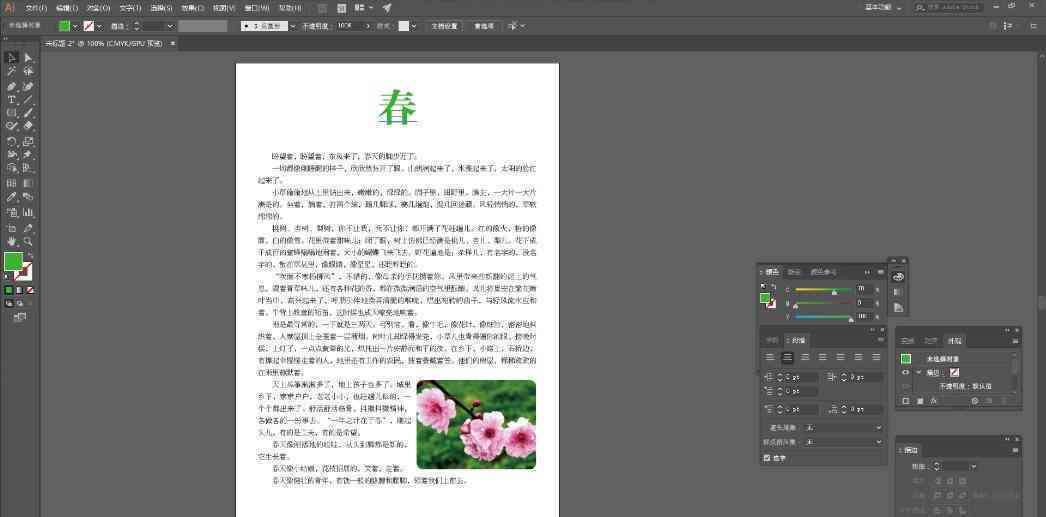
Task: Set paragraph to align right
Action: 805,358
